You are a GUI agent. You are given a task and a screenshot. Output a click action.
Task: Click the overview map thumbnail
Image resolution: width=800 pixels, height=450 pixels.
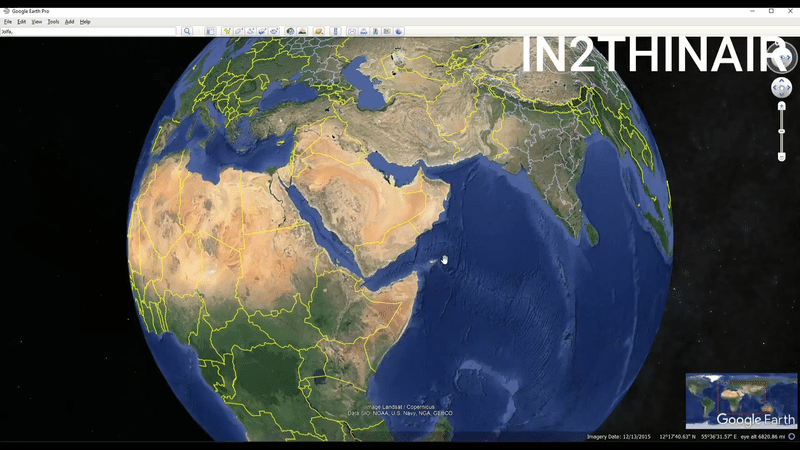click(741, 401)
